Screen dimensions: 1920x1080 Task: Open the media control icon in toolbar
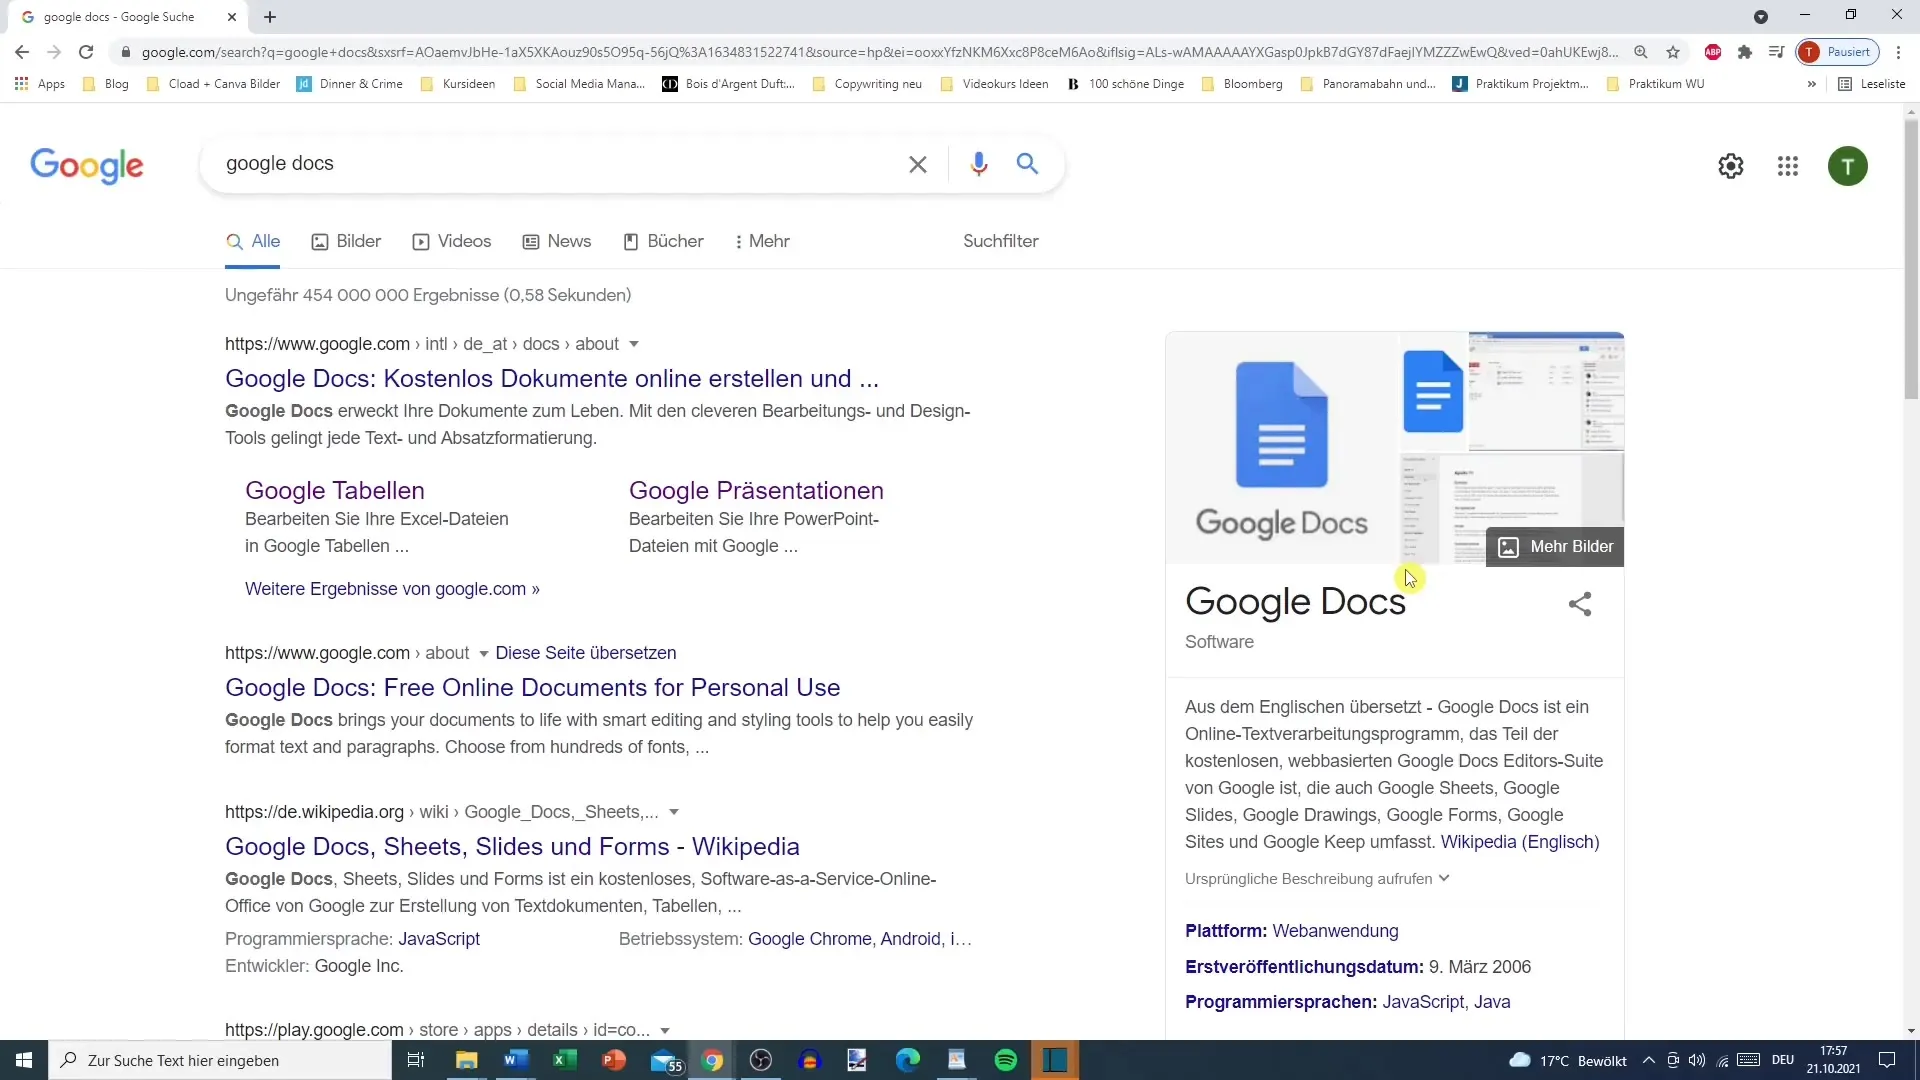pyautogui.click(x=1776, y=52)
